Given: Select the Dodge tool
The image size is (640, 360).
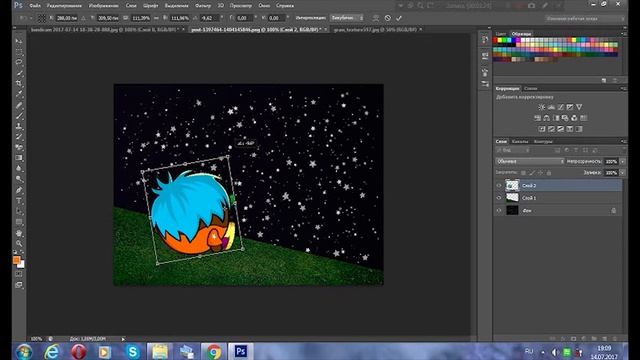Looking at the screenshot, I should 19,179.
